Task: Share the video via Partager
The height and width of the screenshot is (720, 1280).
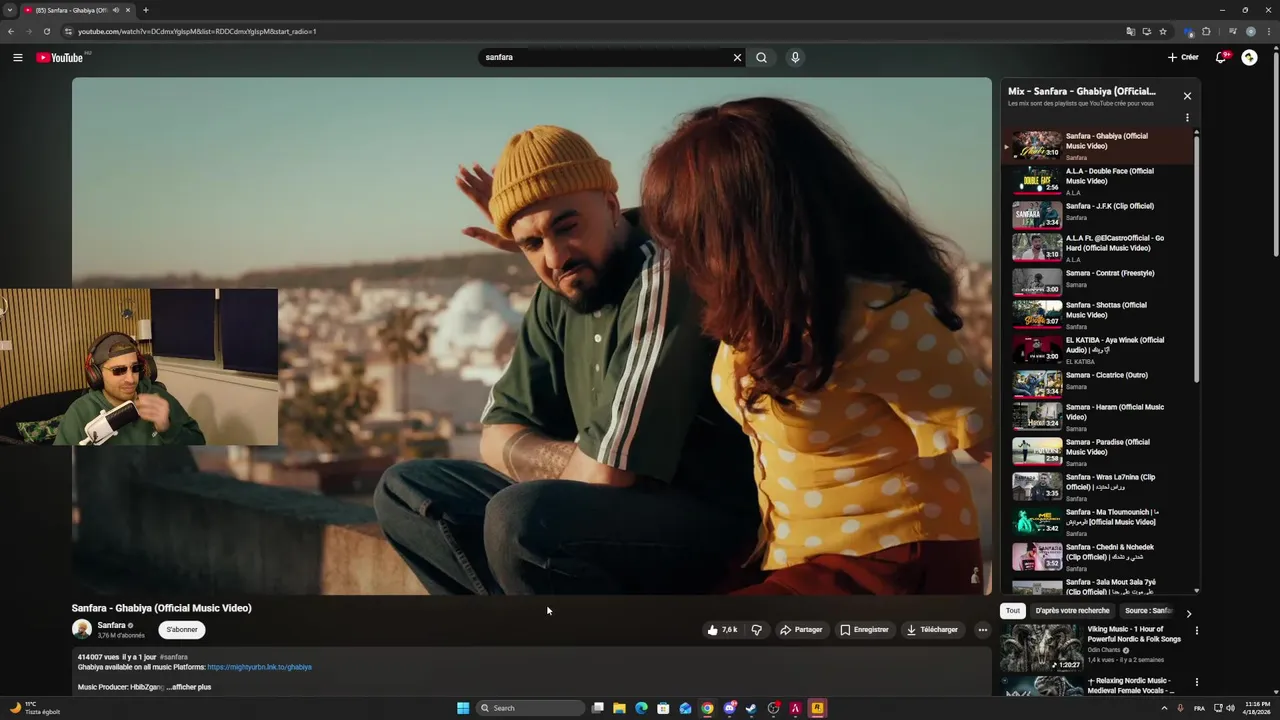Action: 801,630
